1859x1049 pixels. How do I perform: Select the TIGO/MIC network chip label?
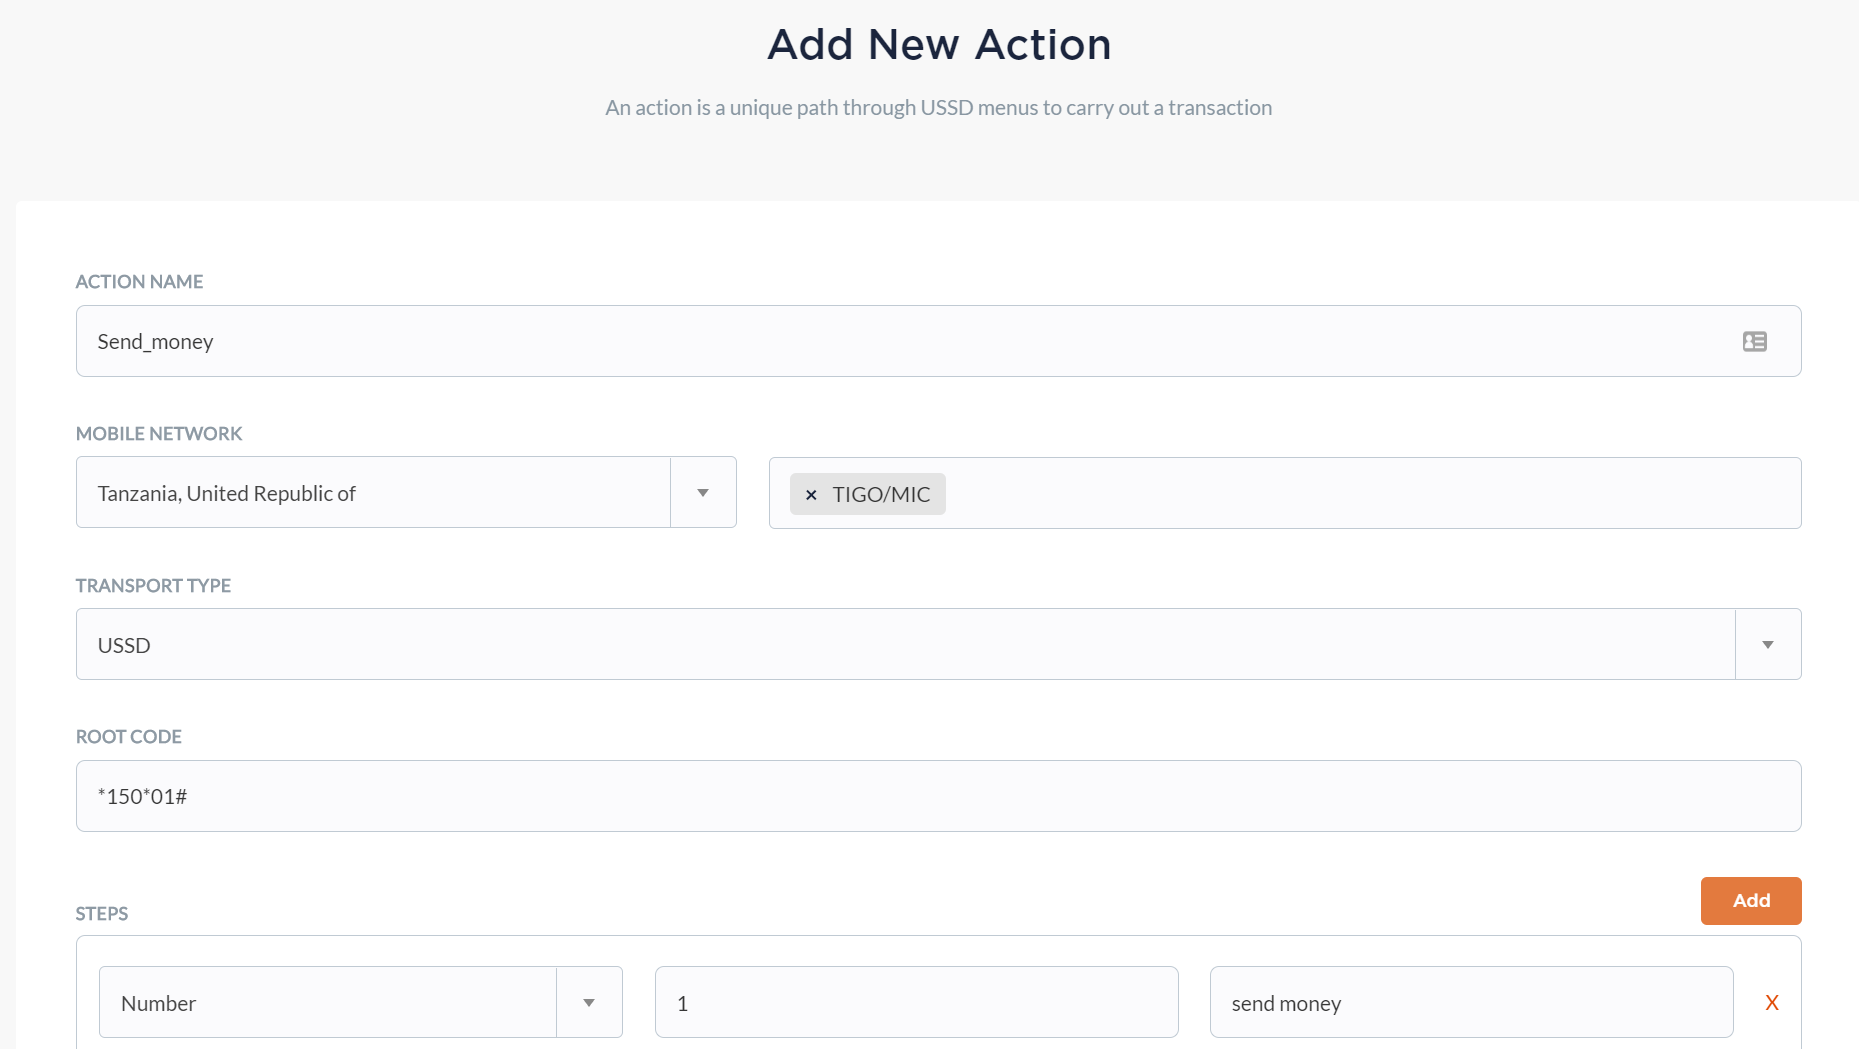point(884,493)
